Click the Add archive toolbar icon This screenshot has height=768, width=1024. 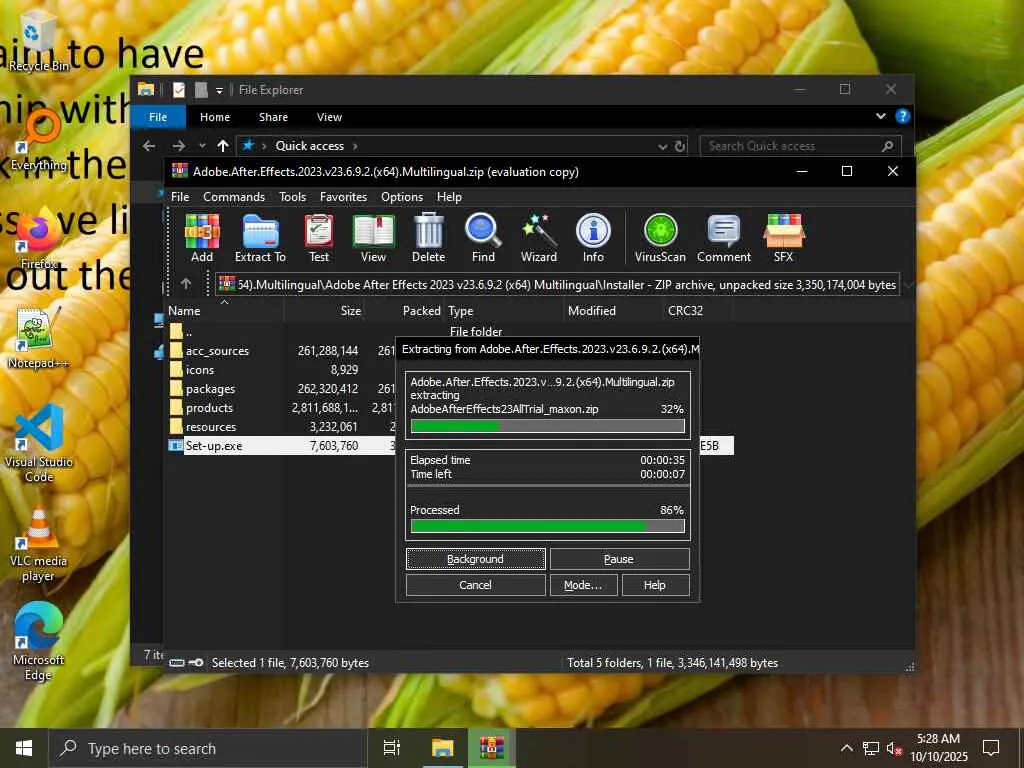tap(202, 238)
